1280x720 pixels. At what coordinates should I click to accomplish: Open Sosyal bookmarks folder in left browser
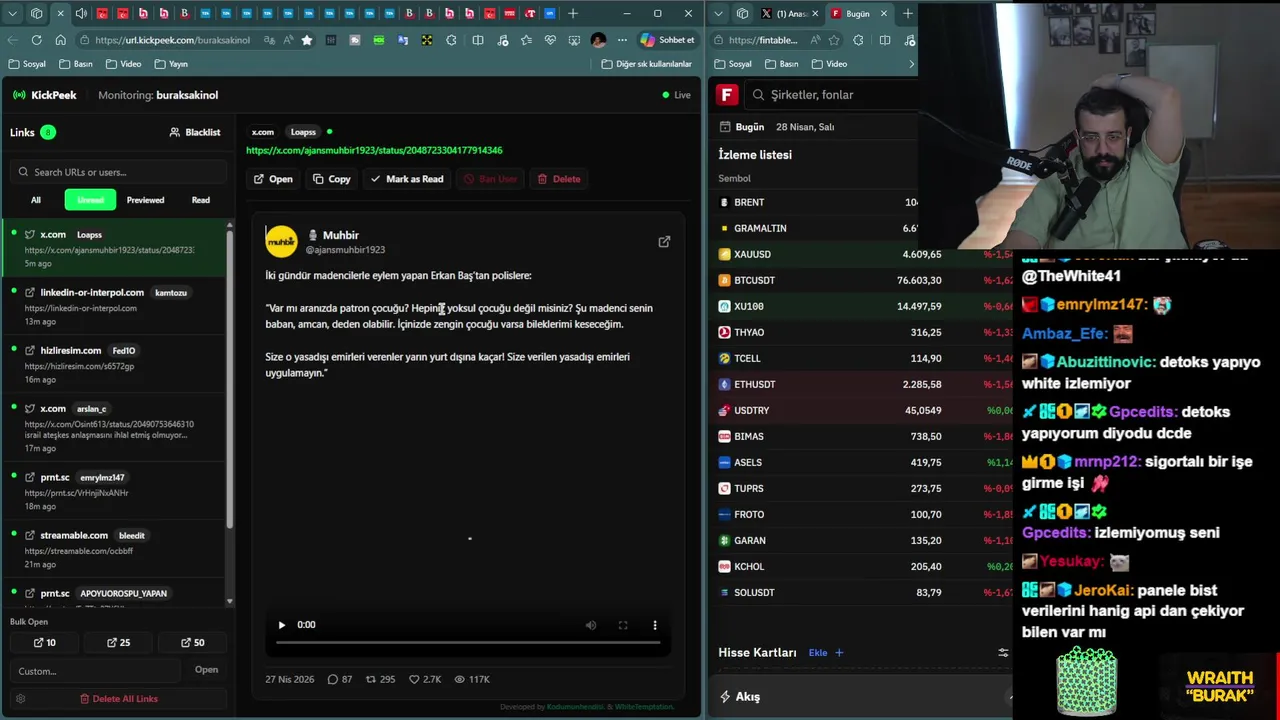pos(27,64)
